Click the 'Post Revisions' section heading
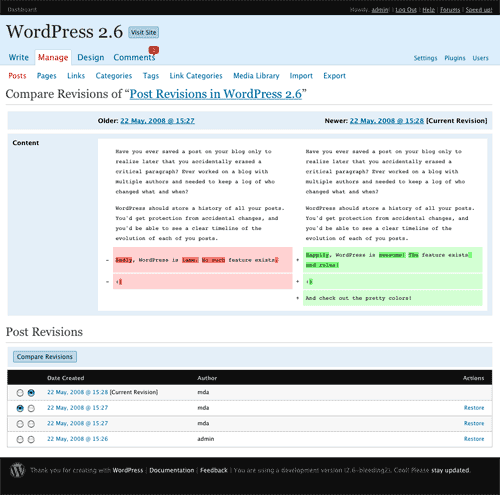Screen dimensions: 500x495 44,332
